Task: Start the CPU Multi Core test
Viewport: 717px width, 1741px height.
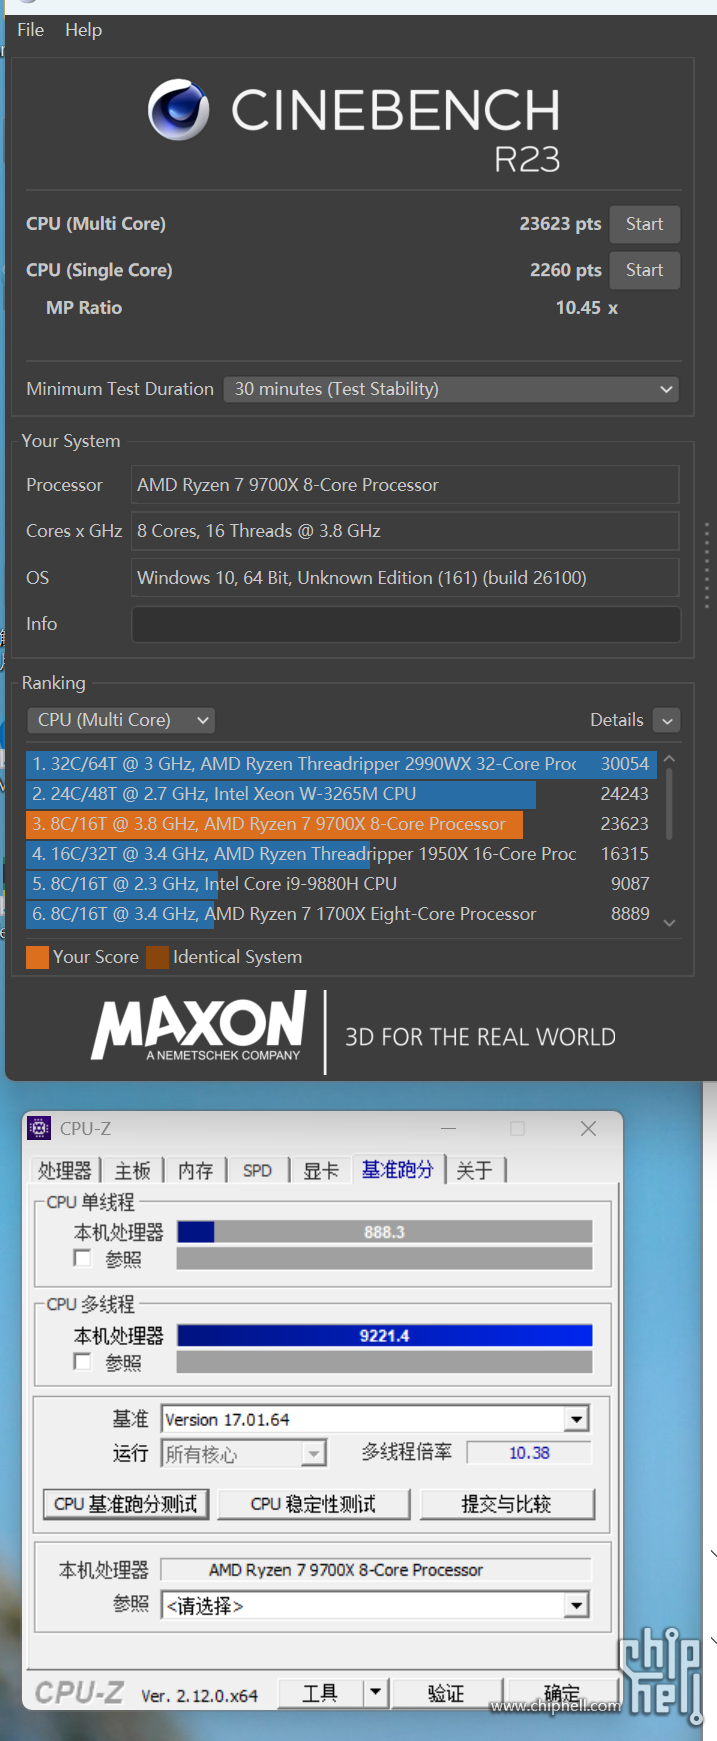Action: 645,224
